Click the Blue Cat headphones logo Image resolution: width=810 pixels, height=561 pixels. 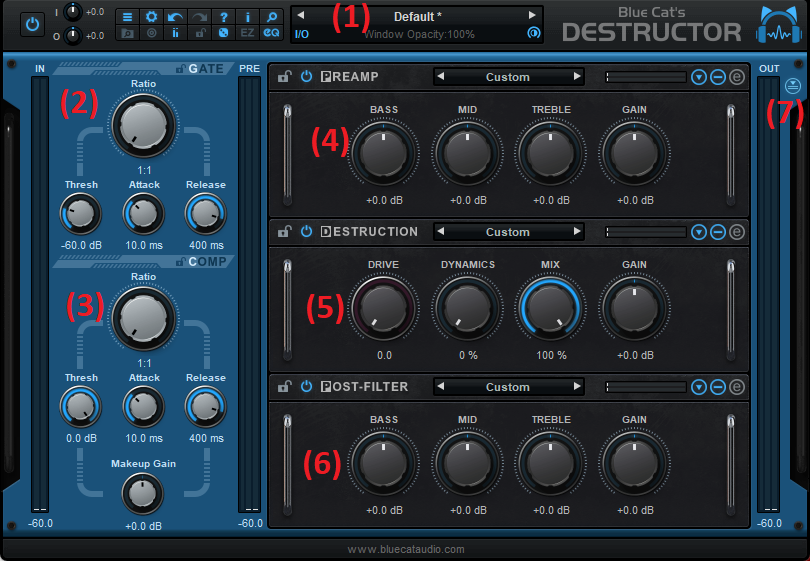[x=779, y=26]
